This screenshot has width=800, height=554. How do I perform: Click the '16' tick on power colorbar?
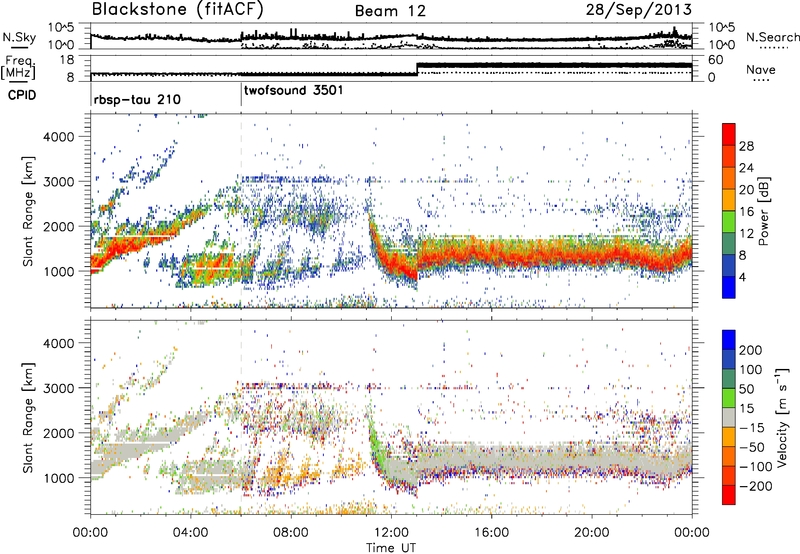pyautogui.click(x=746, y=212)
